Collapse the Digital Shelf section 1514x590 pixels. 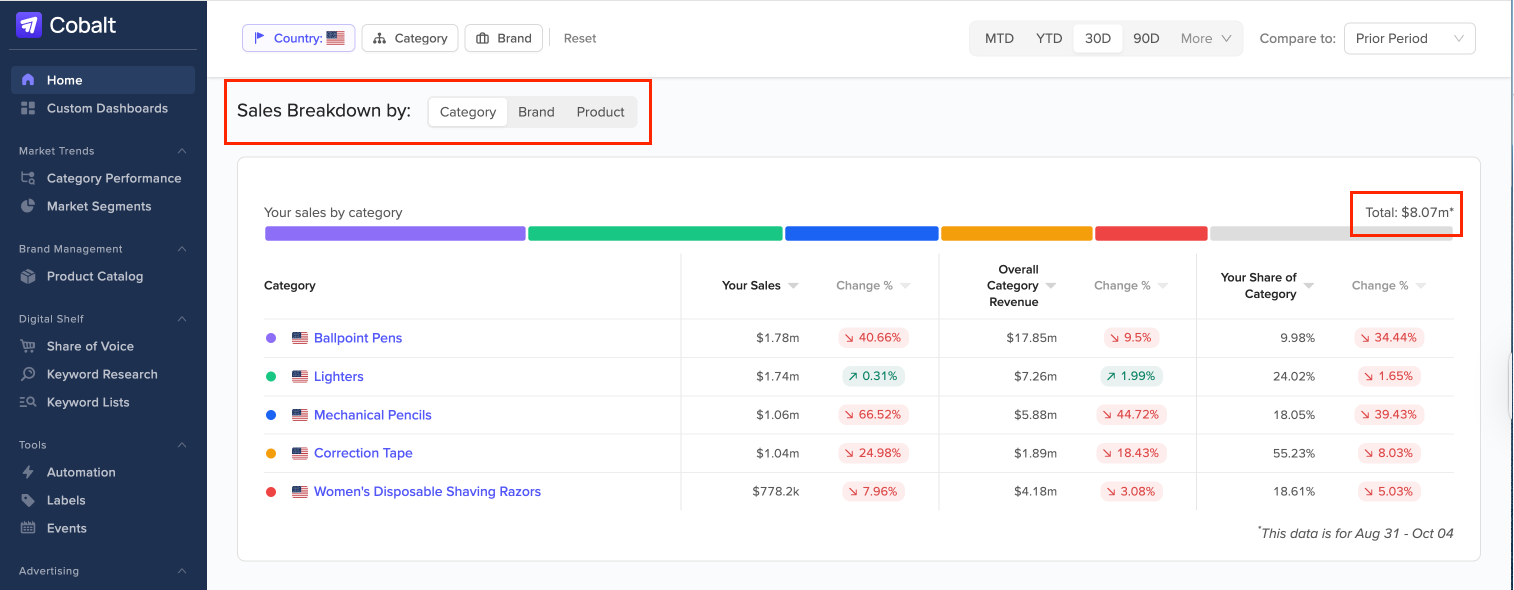(x=182, y=319)
